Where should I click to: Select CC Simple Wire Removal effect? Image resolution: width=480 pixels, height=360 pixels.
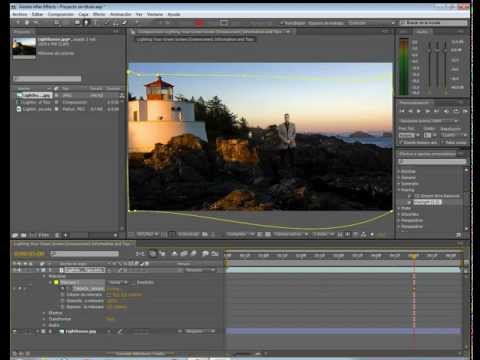437,196
